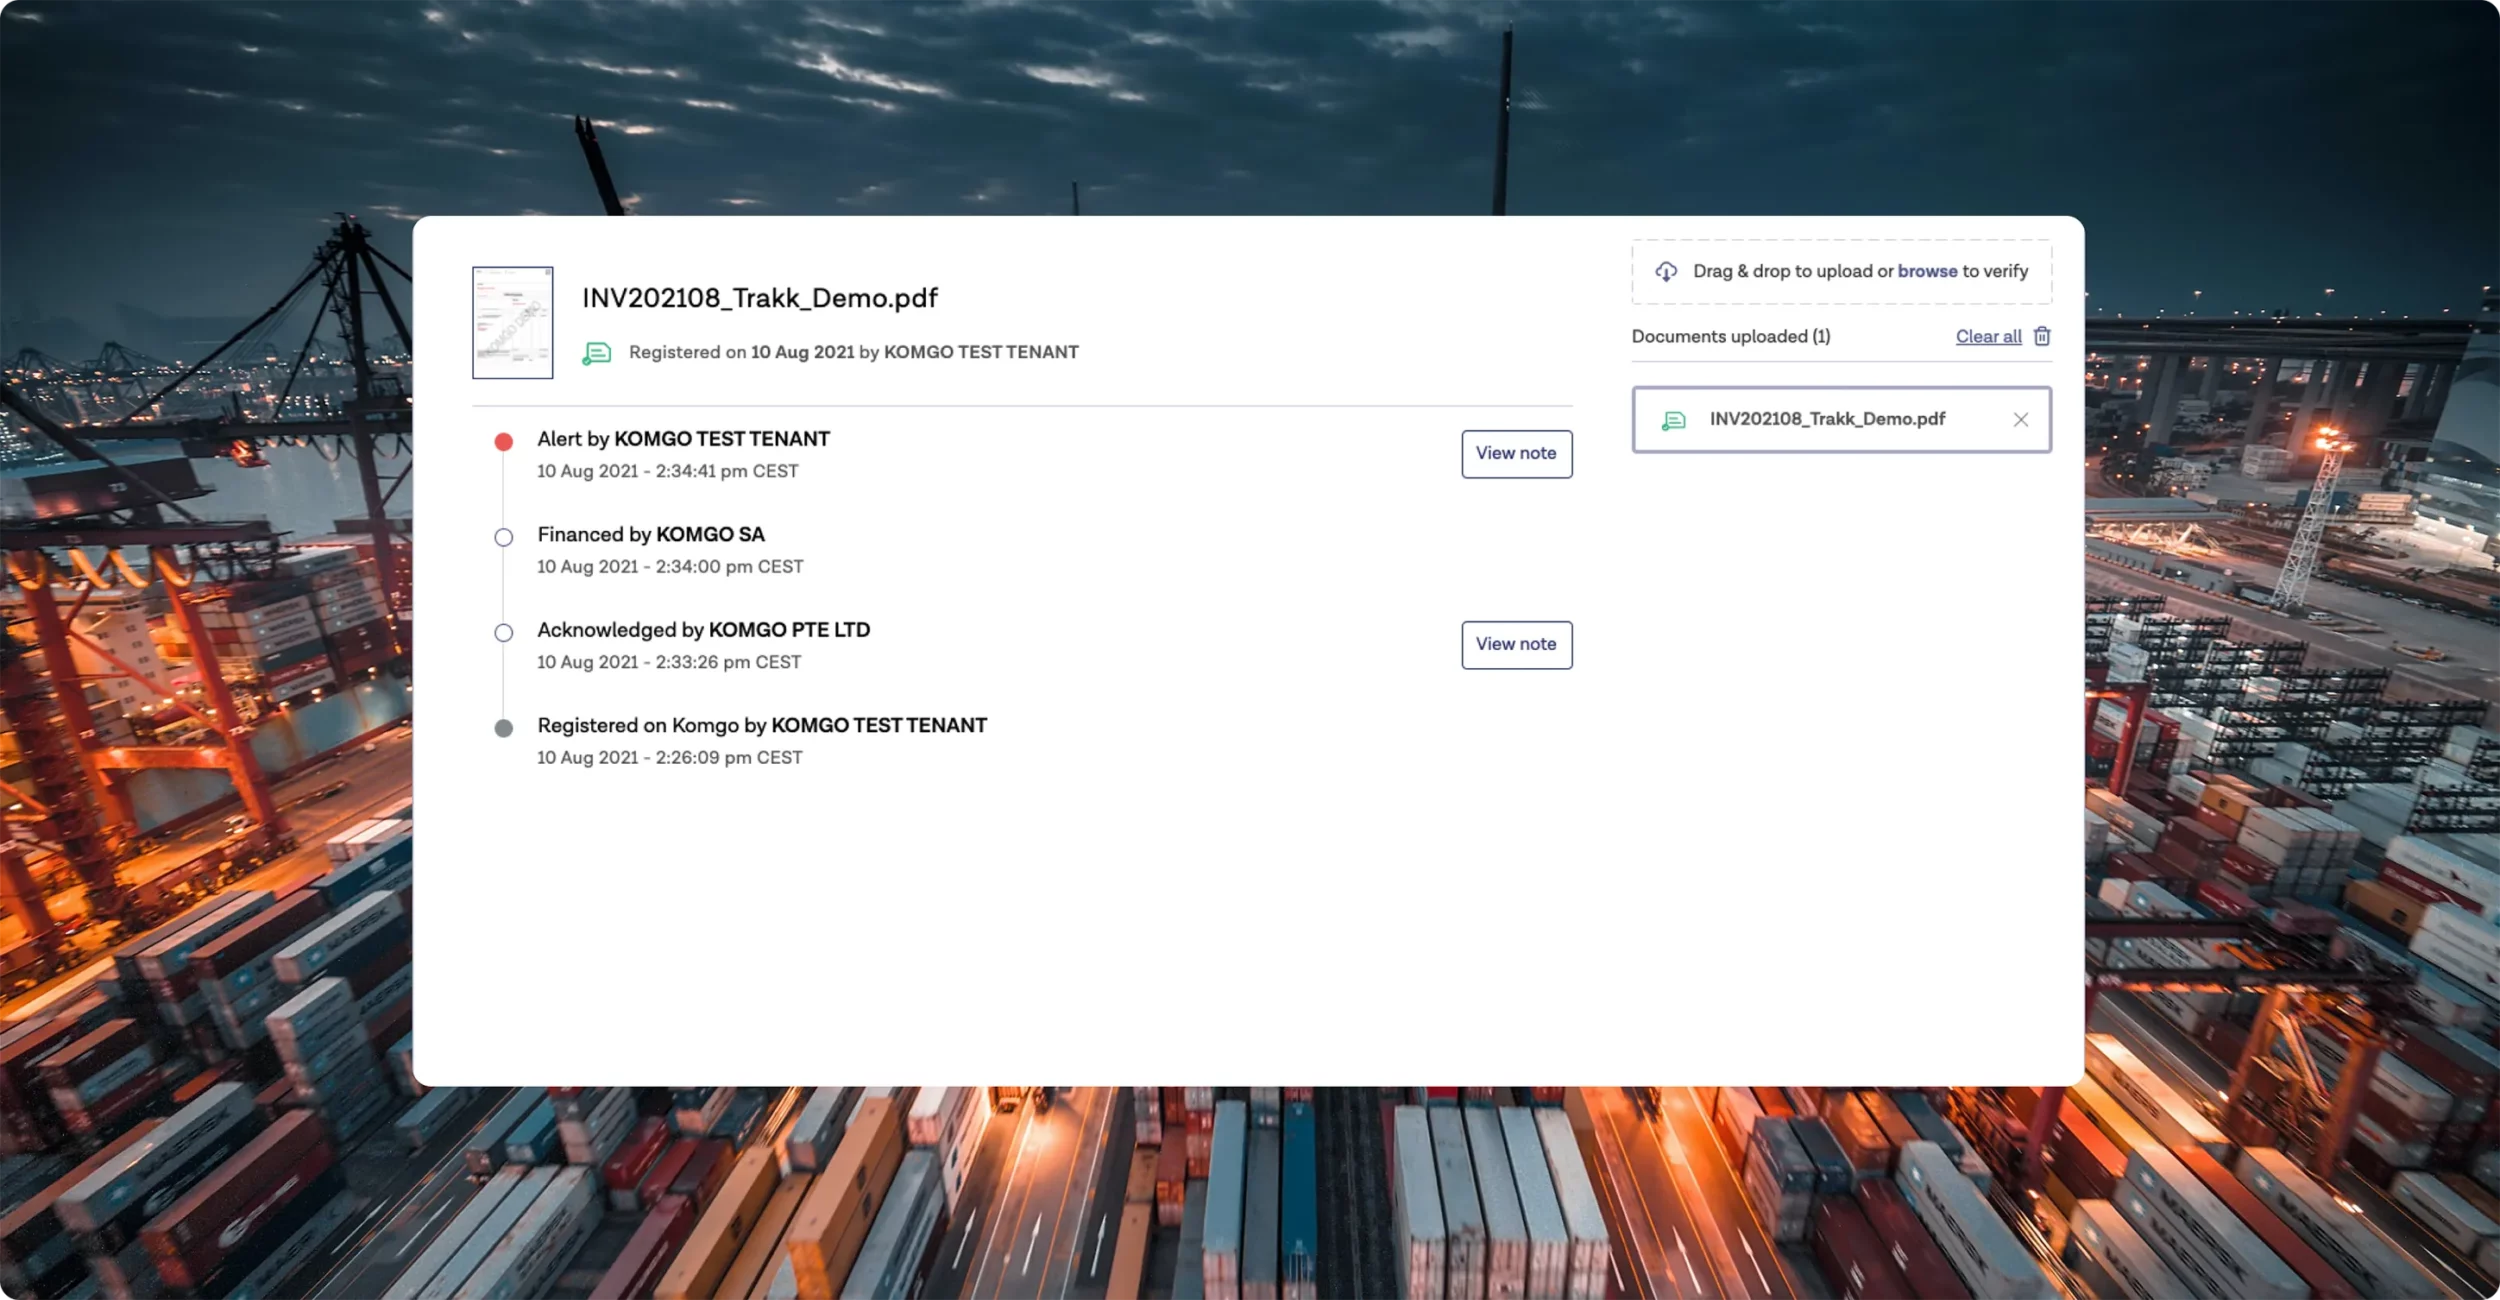The width and height of the screenshot is (2500, 1300).
Task: Open View note for the Alert entry
Action: [1516, 453]
